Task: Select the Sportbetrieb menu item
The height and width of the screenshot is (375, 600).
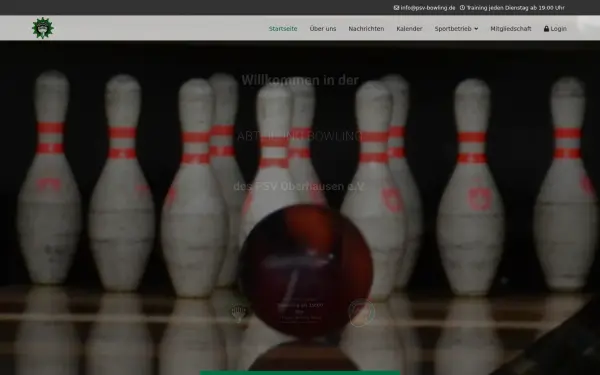Action: [x=453, y=29]
